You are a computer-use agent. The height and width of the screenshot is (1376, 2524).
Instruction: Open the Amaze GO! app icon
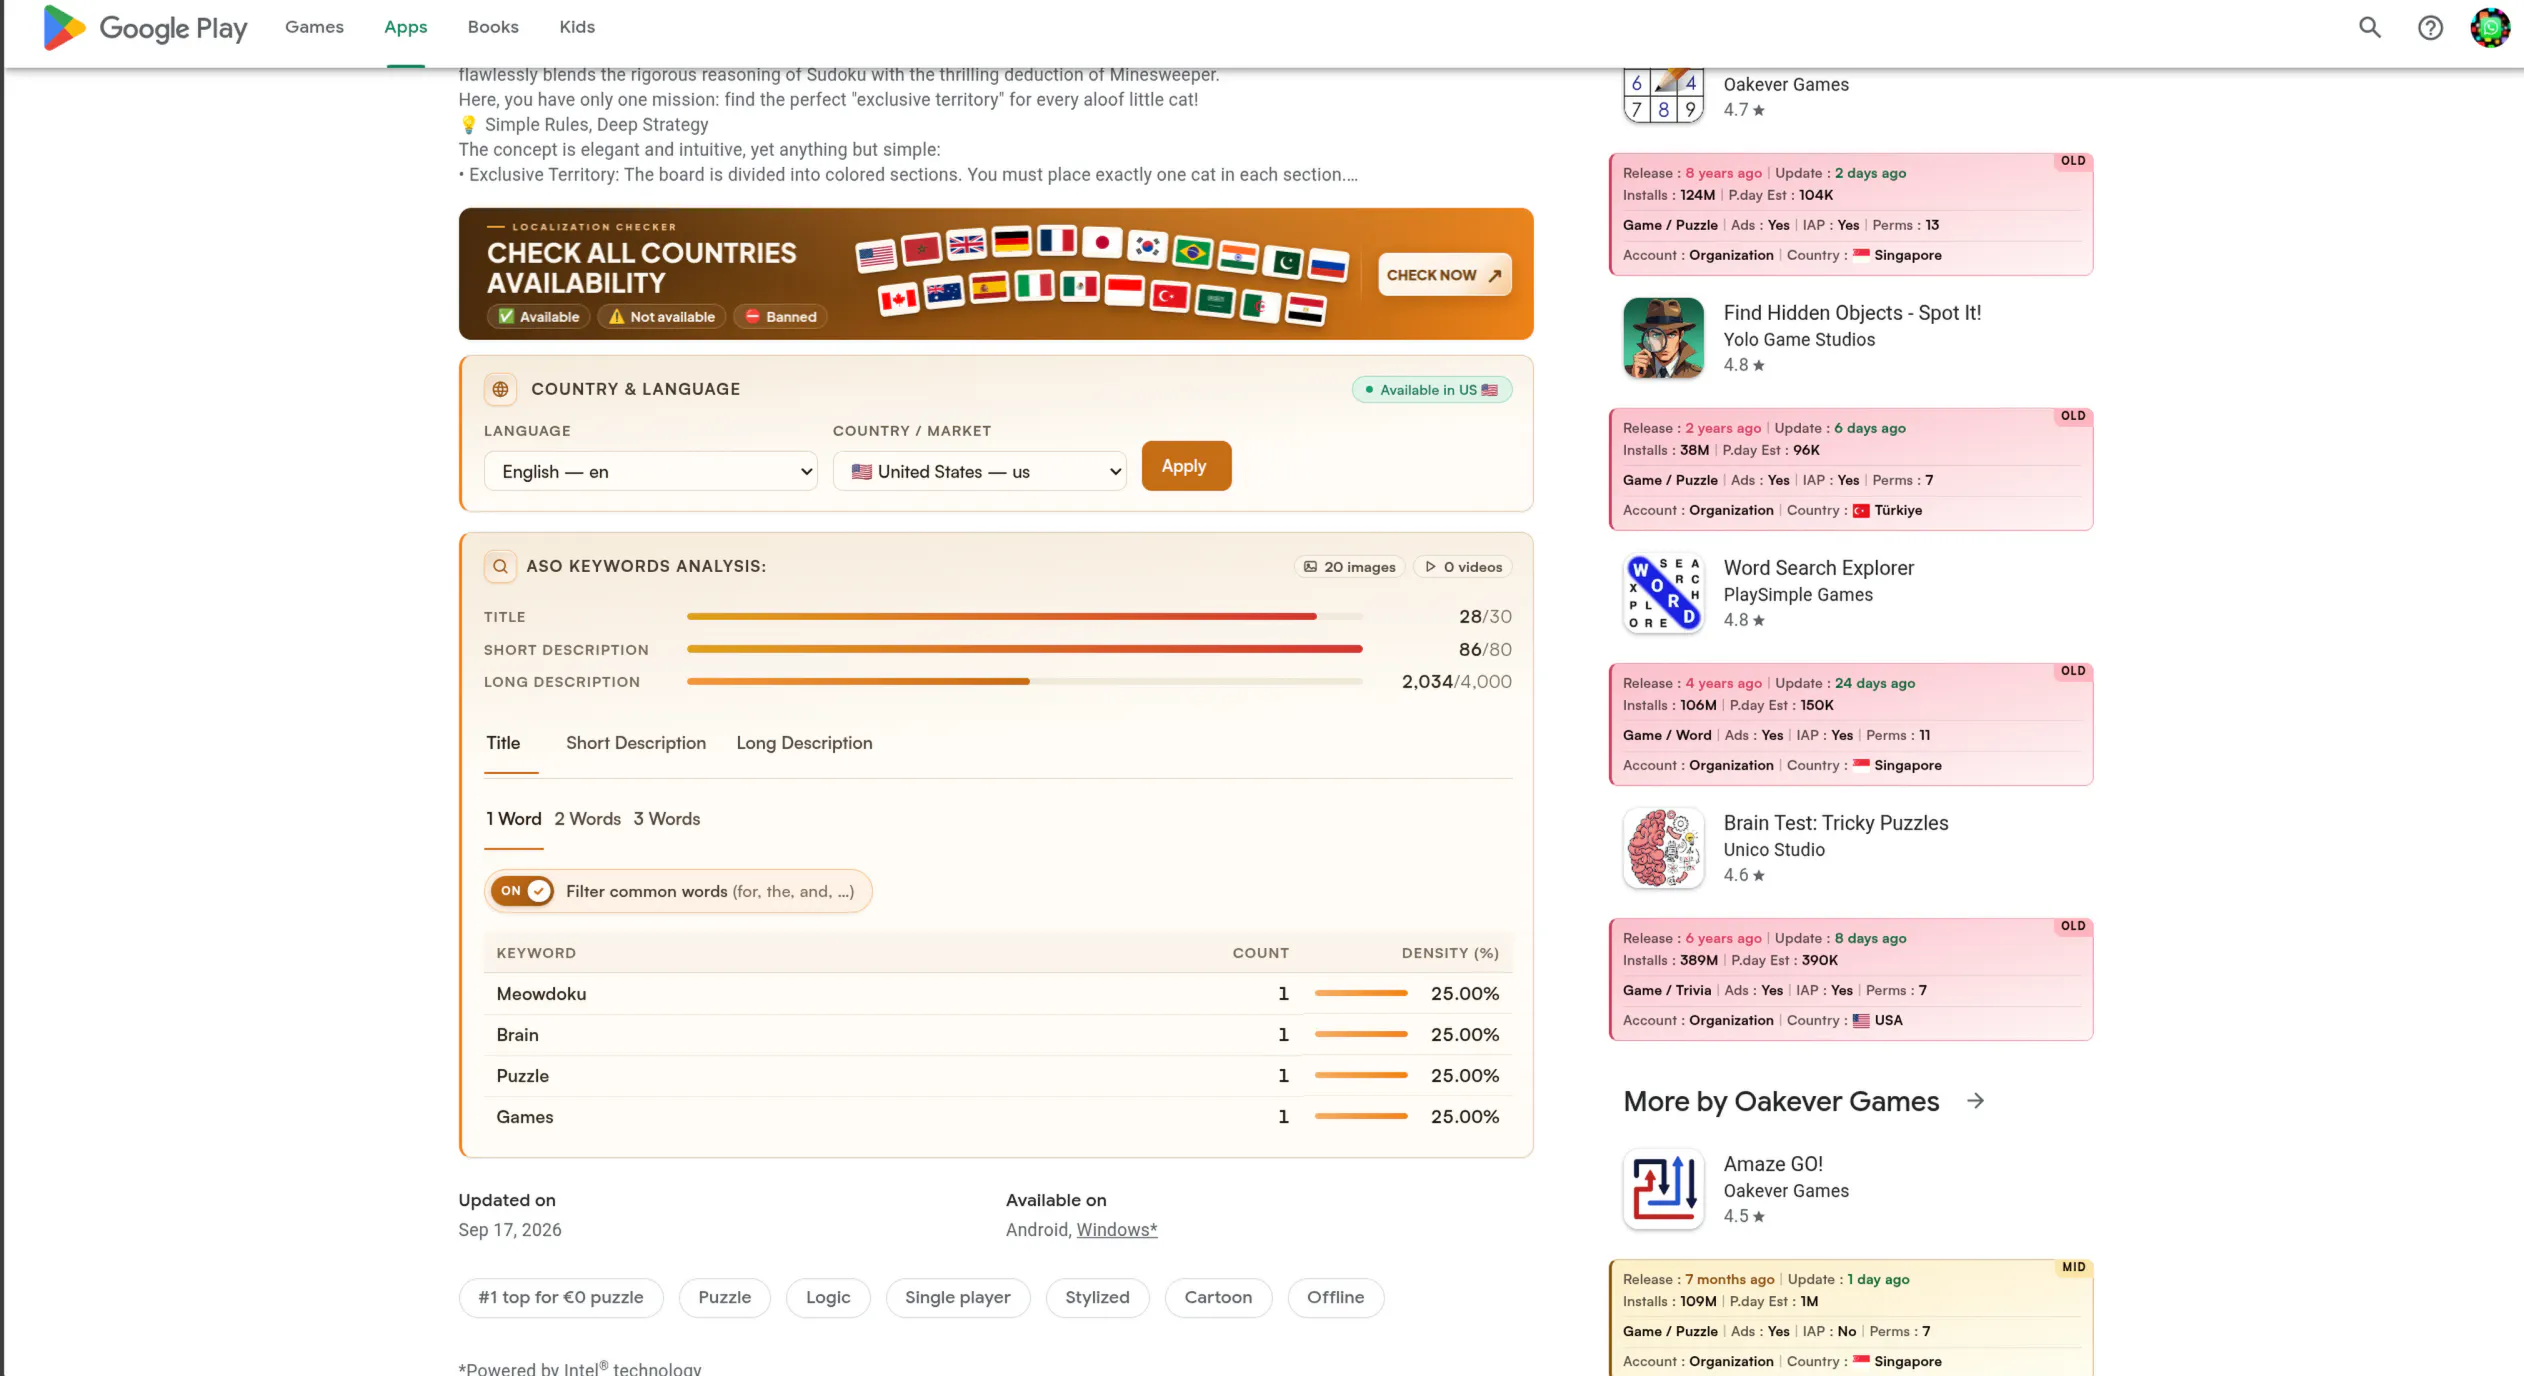tap(1663, 1189)
